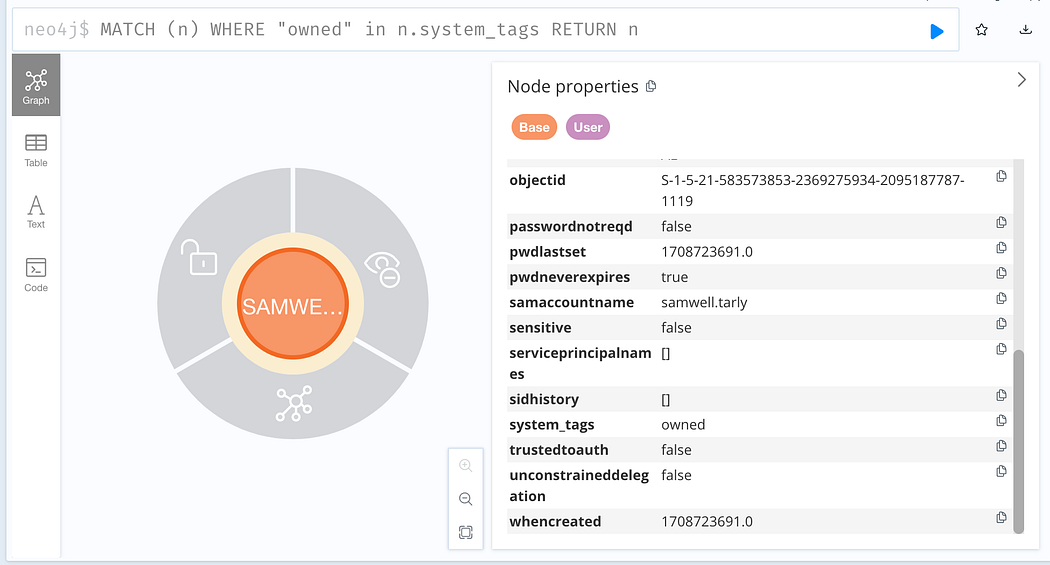The width and height of the screenshot is (1050, 565).
Task: Select the SAMWE... orange node
Action: pos(293,304)
